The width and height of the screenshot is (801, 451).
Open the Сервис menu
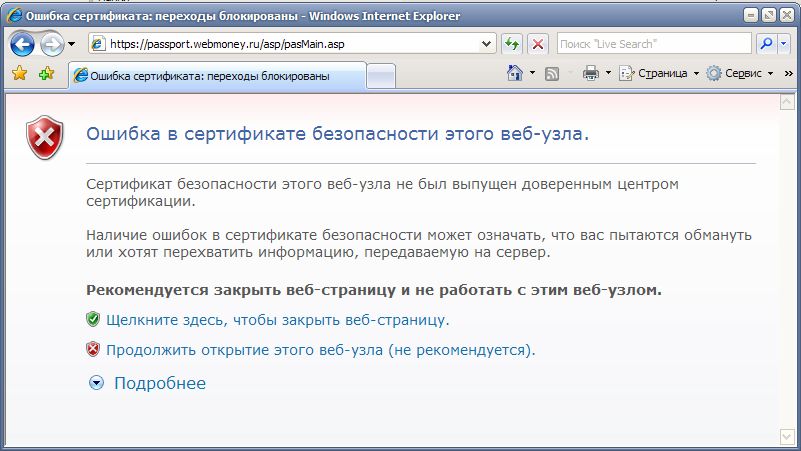click(740, 73)
